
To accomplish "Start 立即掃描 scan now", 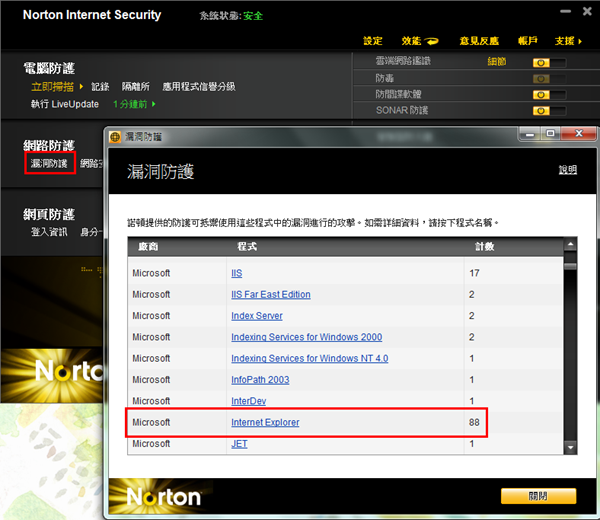I will [x=52, y=87].
